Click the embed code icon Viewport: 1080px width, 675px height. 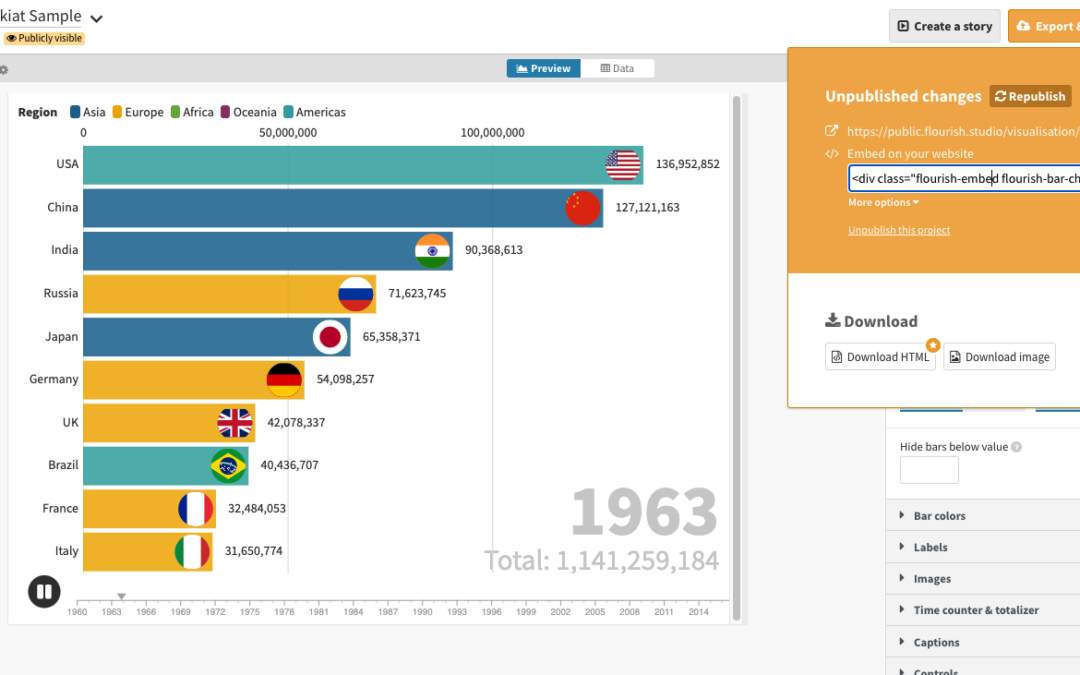[831, 154]
